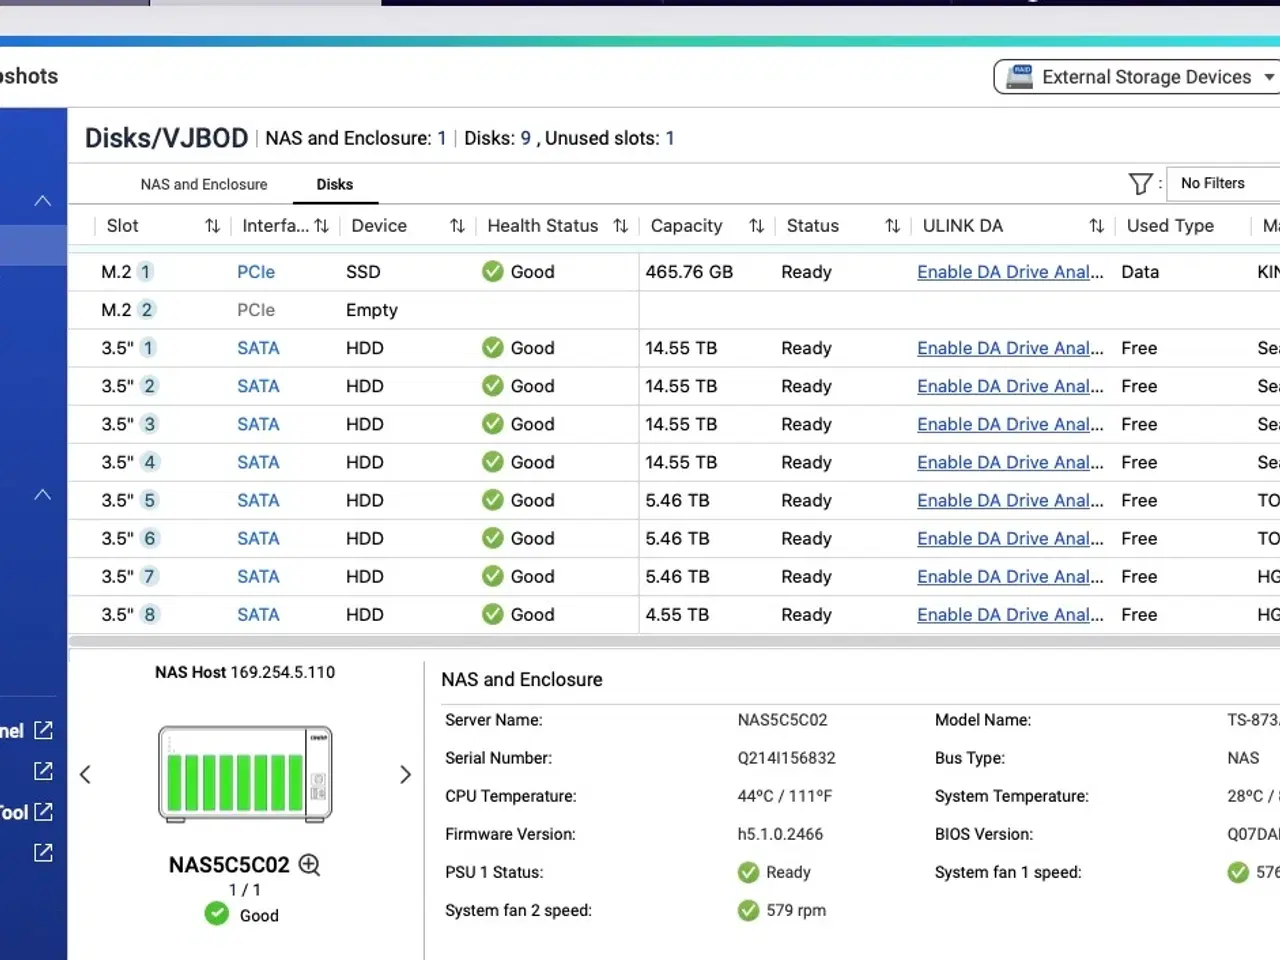This screenshot has height=960, width=1280.
Task: Click Good health icon for 3.5" 8
Action: coord(492,613)
